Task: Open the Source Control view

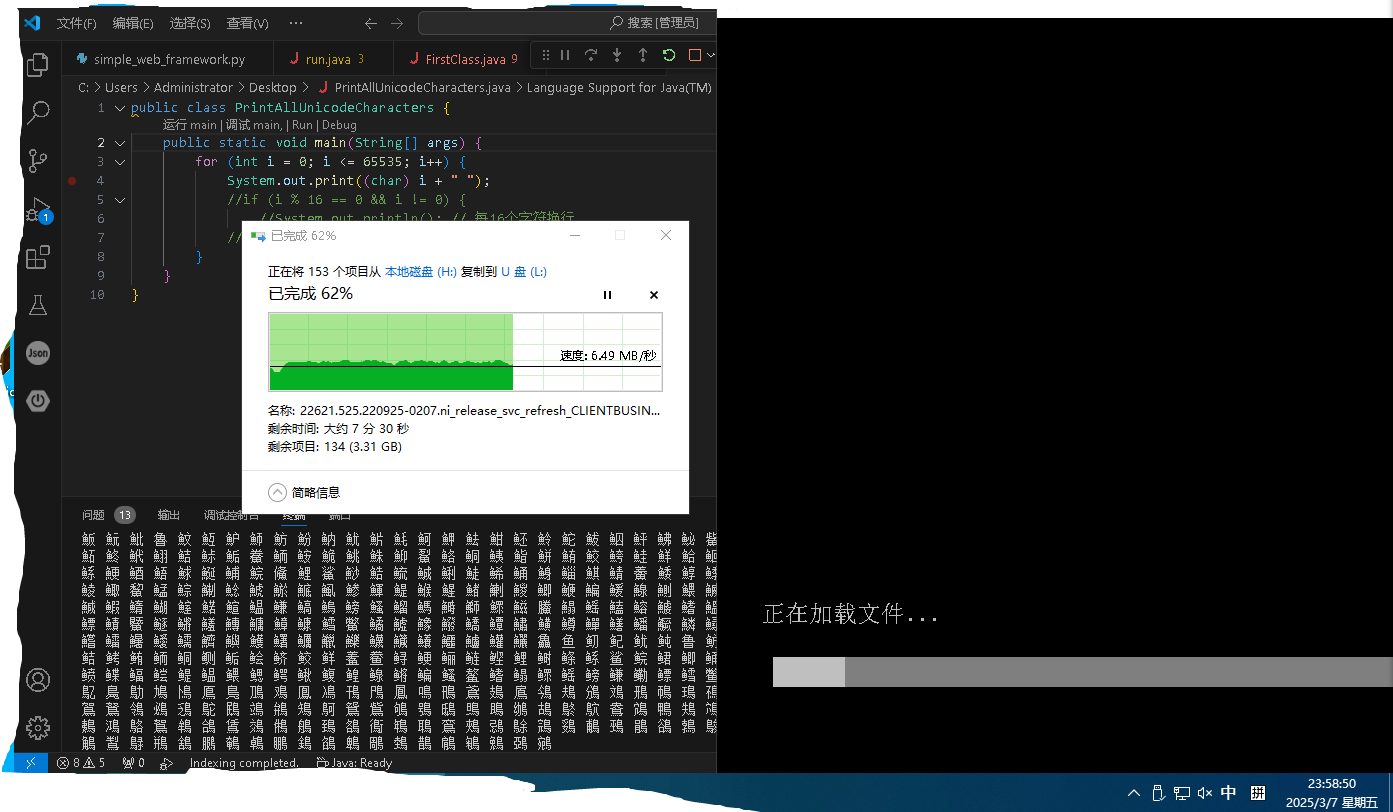Action: point(38,160)
